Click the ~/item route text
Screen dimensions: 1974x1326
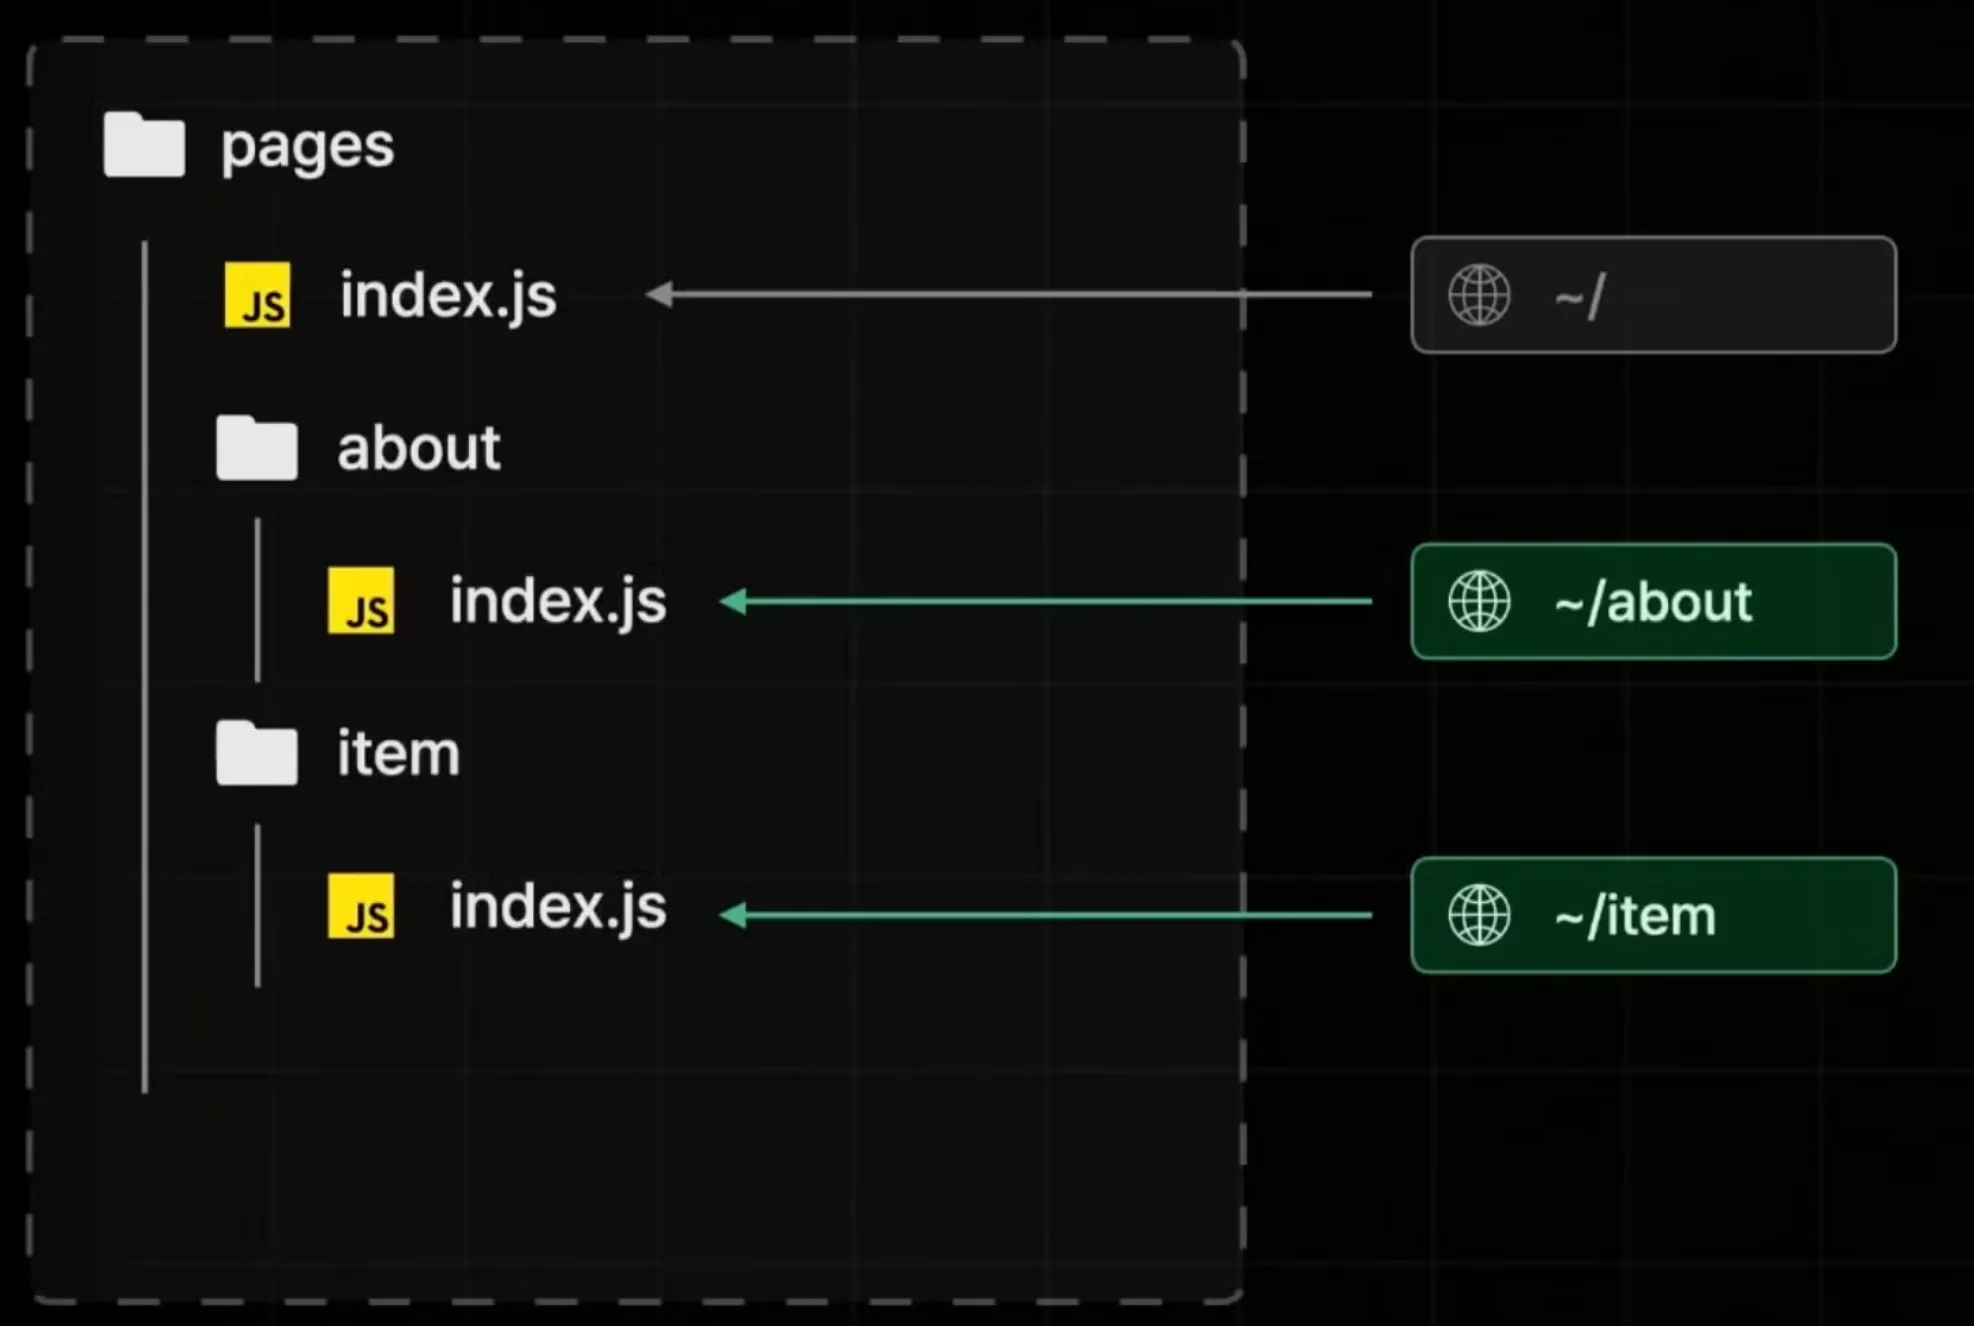[1635, 916]
